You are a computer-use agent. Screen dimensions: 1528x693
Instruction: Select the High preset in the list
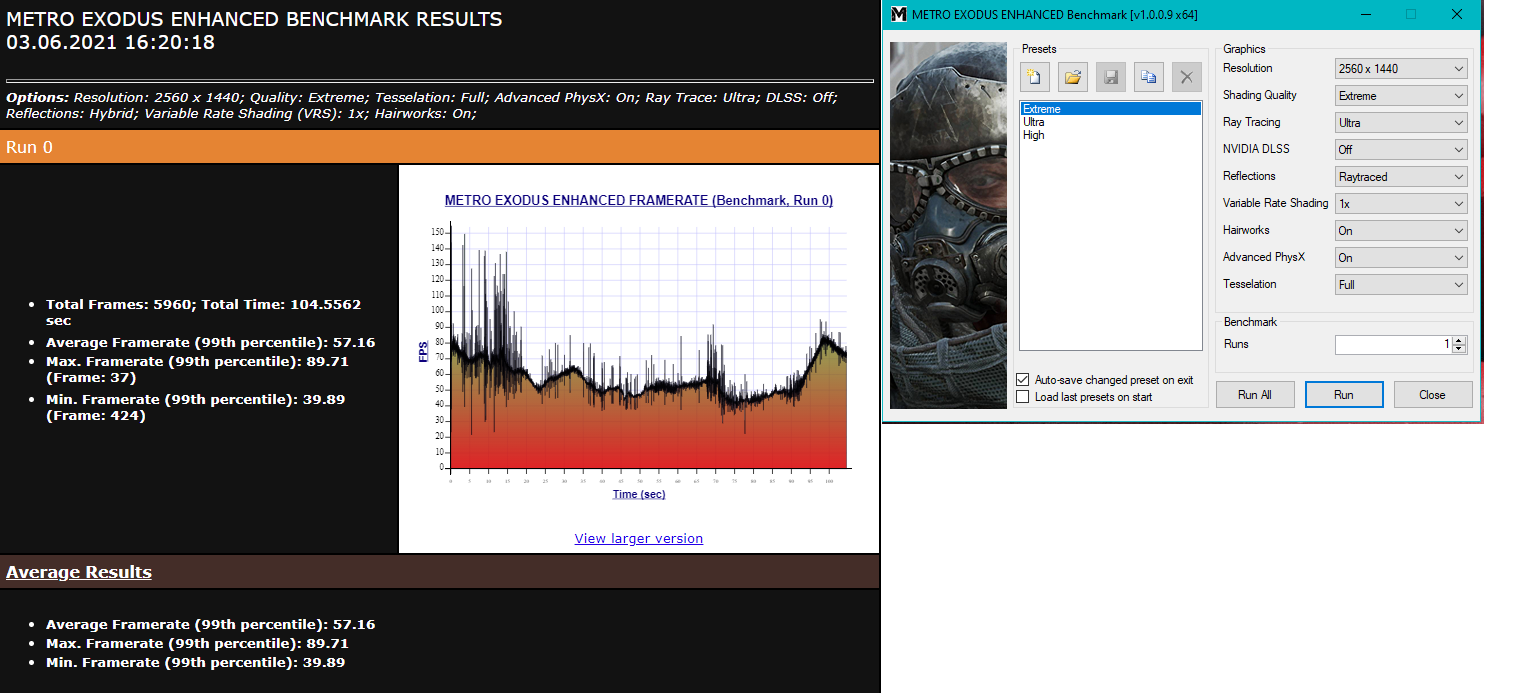1033,135
